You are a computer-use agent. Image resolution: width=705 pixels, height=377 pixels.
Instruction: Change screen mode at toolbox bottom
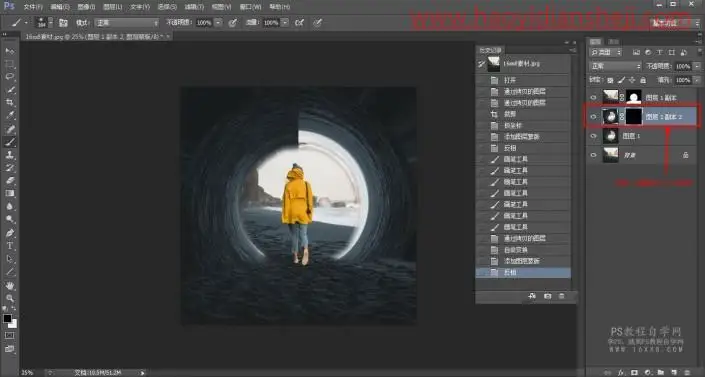tap(10, 349)
